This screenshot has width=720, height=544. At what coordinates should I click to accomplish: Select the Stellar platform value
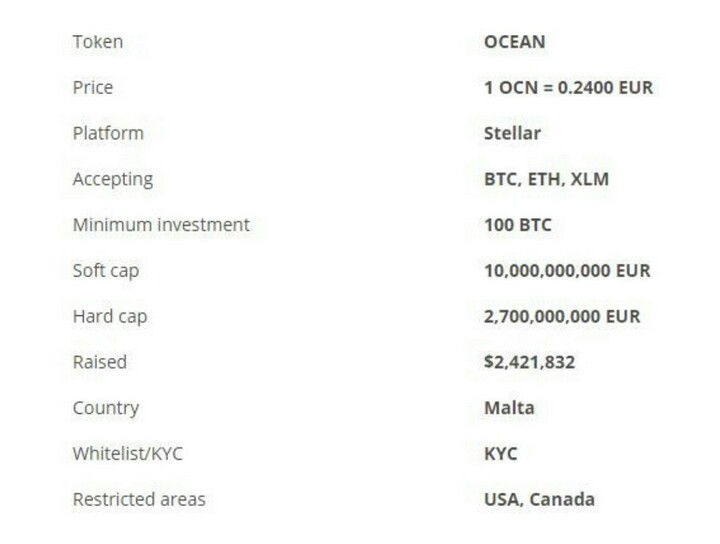point(512,133)
